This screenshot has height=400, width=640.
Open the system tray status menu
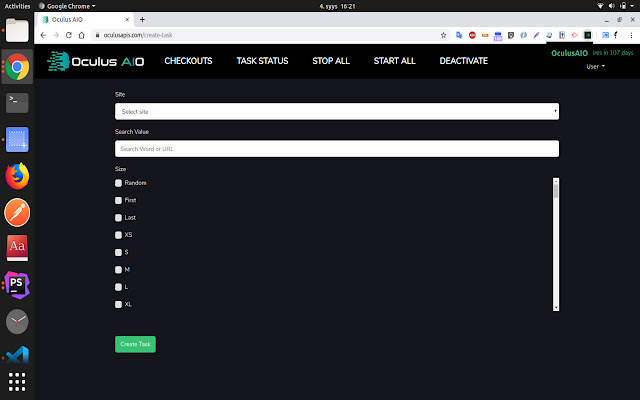click(x=616, y=6)
